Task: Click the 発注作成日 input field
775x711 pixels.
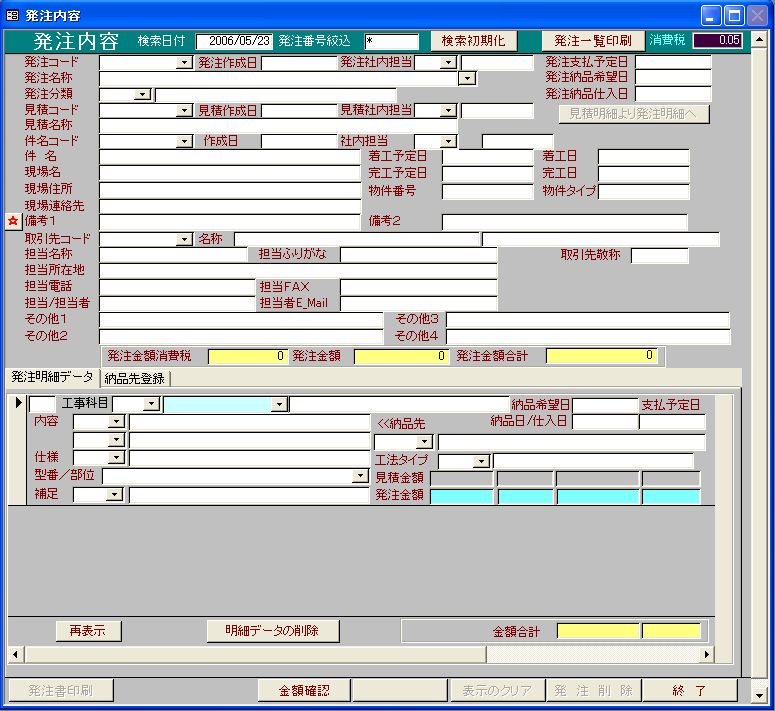Action: tap(299, 63)
